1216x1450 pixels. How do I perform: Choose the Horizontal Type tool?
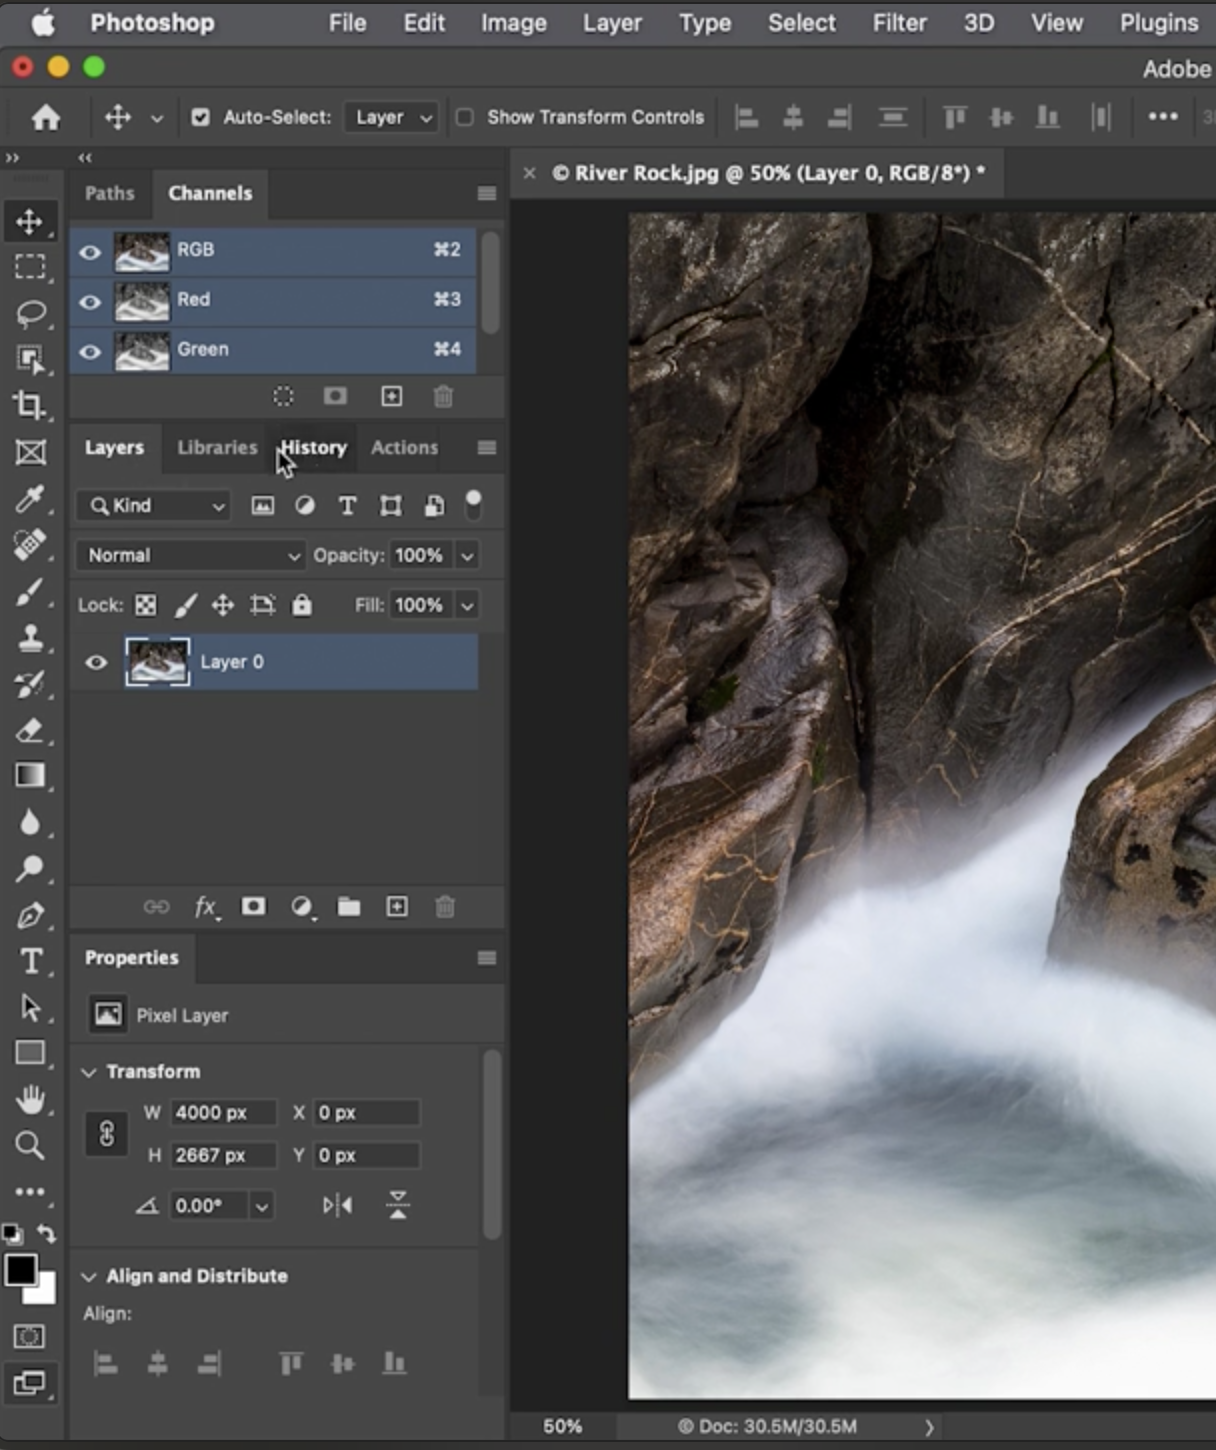(x=31, y=961)
